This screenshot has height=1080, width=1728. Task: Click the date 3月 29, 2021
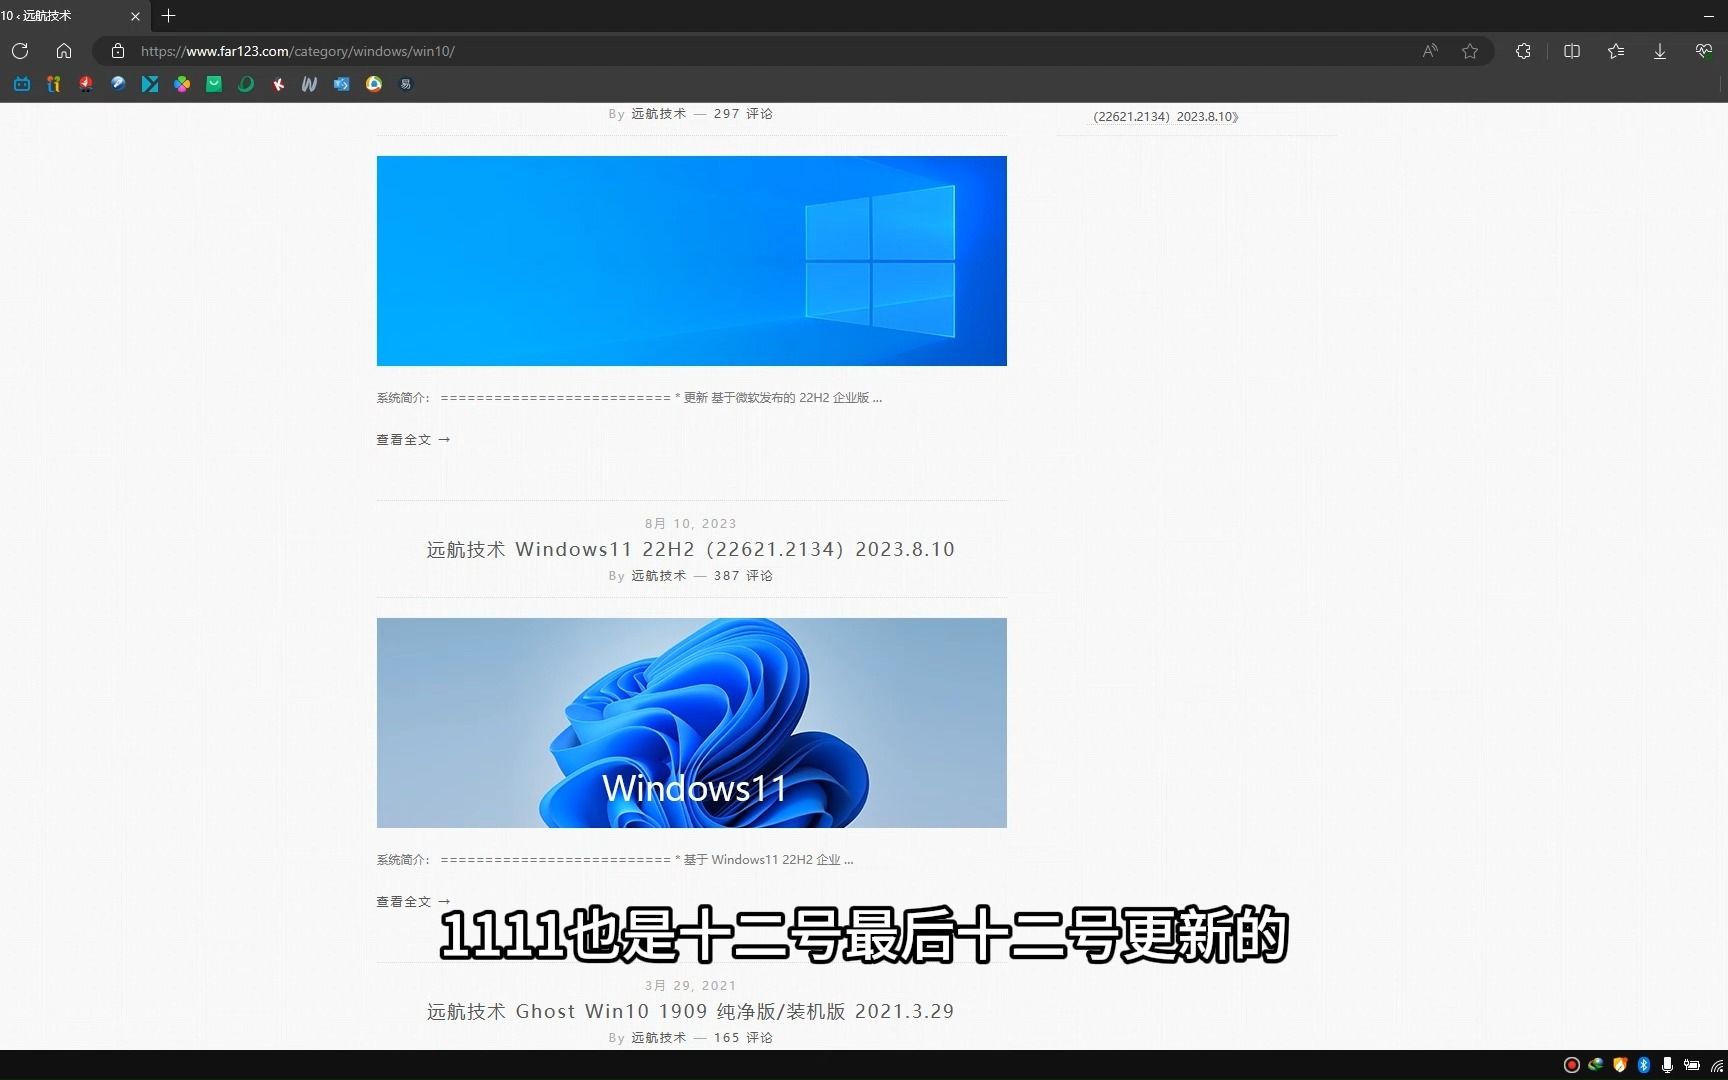691,986
